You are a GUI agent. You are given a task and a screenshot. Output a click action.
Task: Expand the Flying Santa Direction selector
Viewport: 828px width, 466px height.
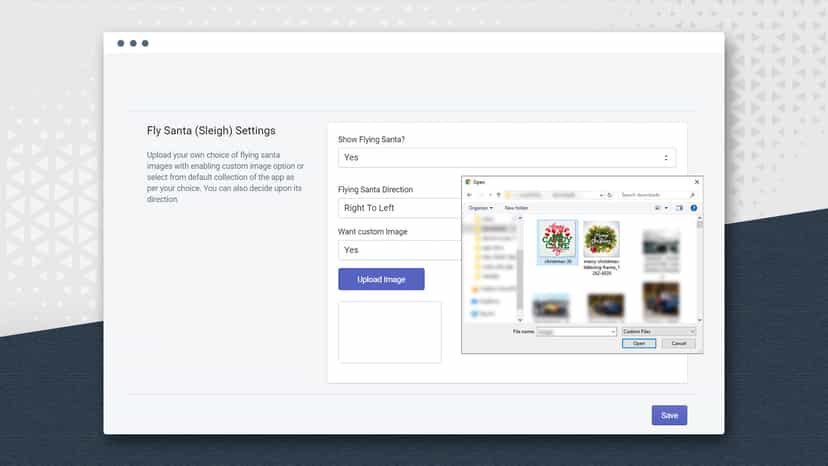tap(400, 208)
